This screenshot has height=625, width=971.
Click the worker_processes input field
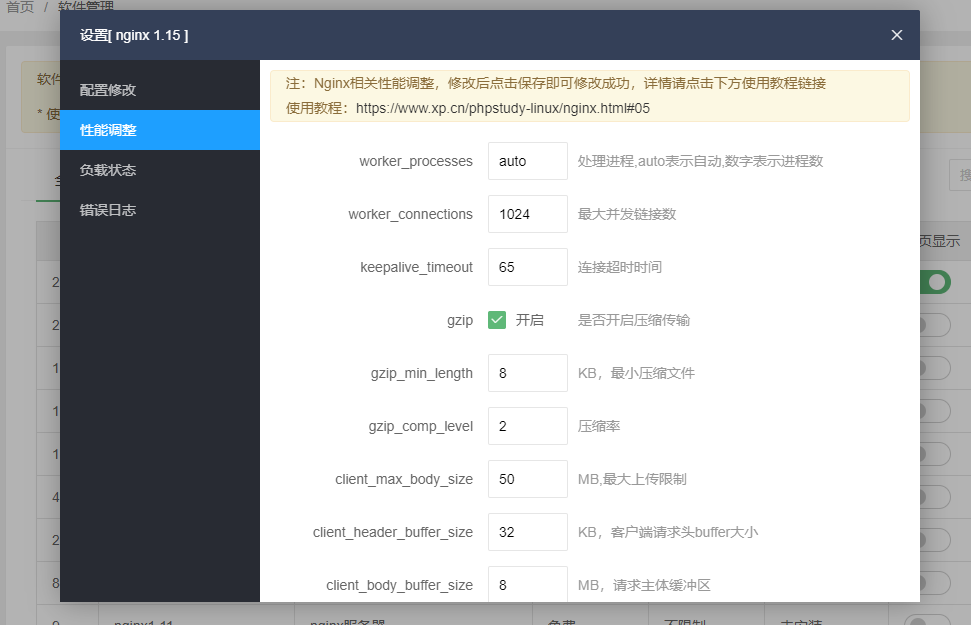[x=527, y=161]
